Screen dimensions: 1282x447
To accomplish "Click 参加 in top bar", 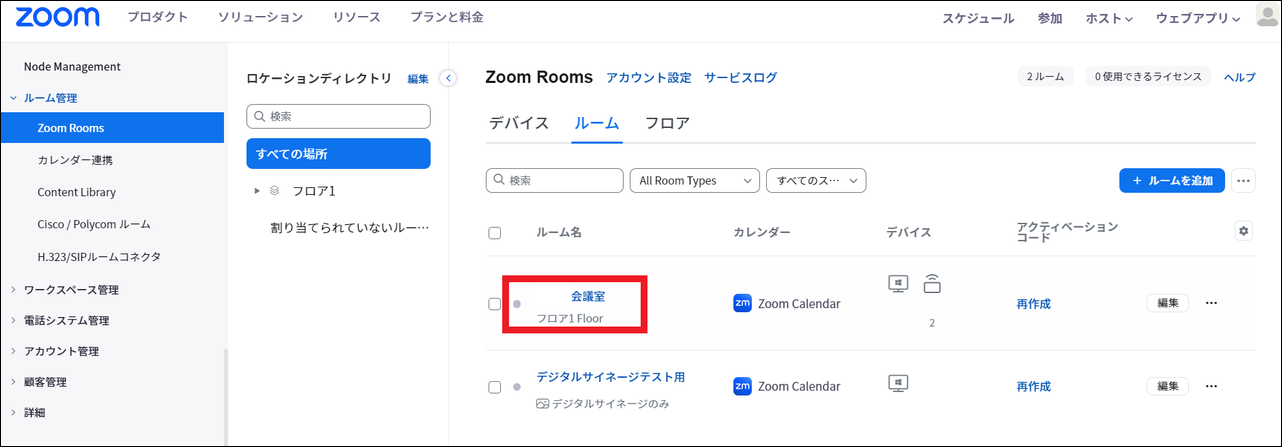I will click(x=1050, y=18).
